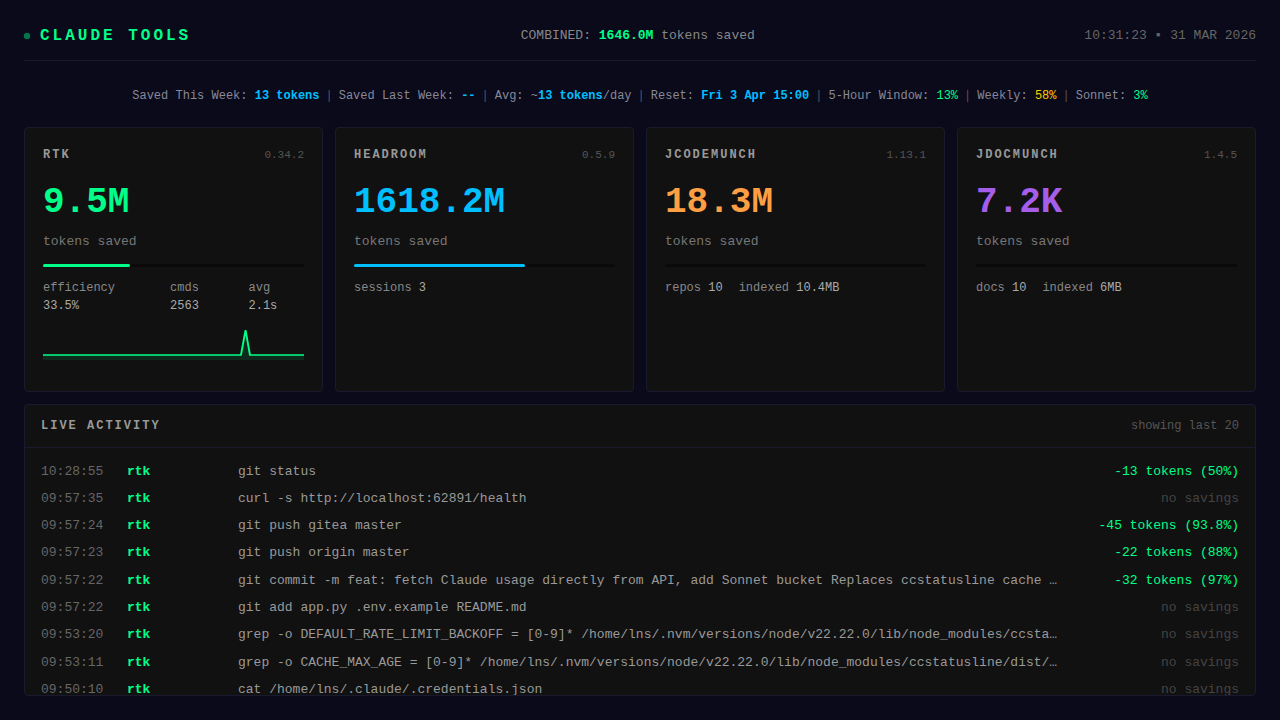Click the HEADROOM card heading
The width and height of the screenshot is (1280, 720).
point(390,155)
